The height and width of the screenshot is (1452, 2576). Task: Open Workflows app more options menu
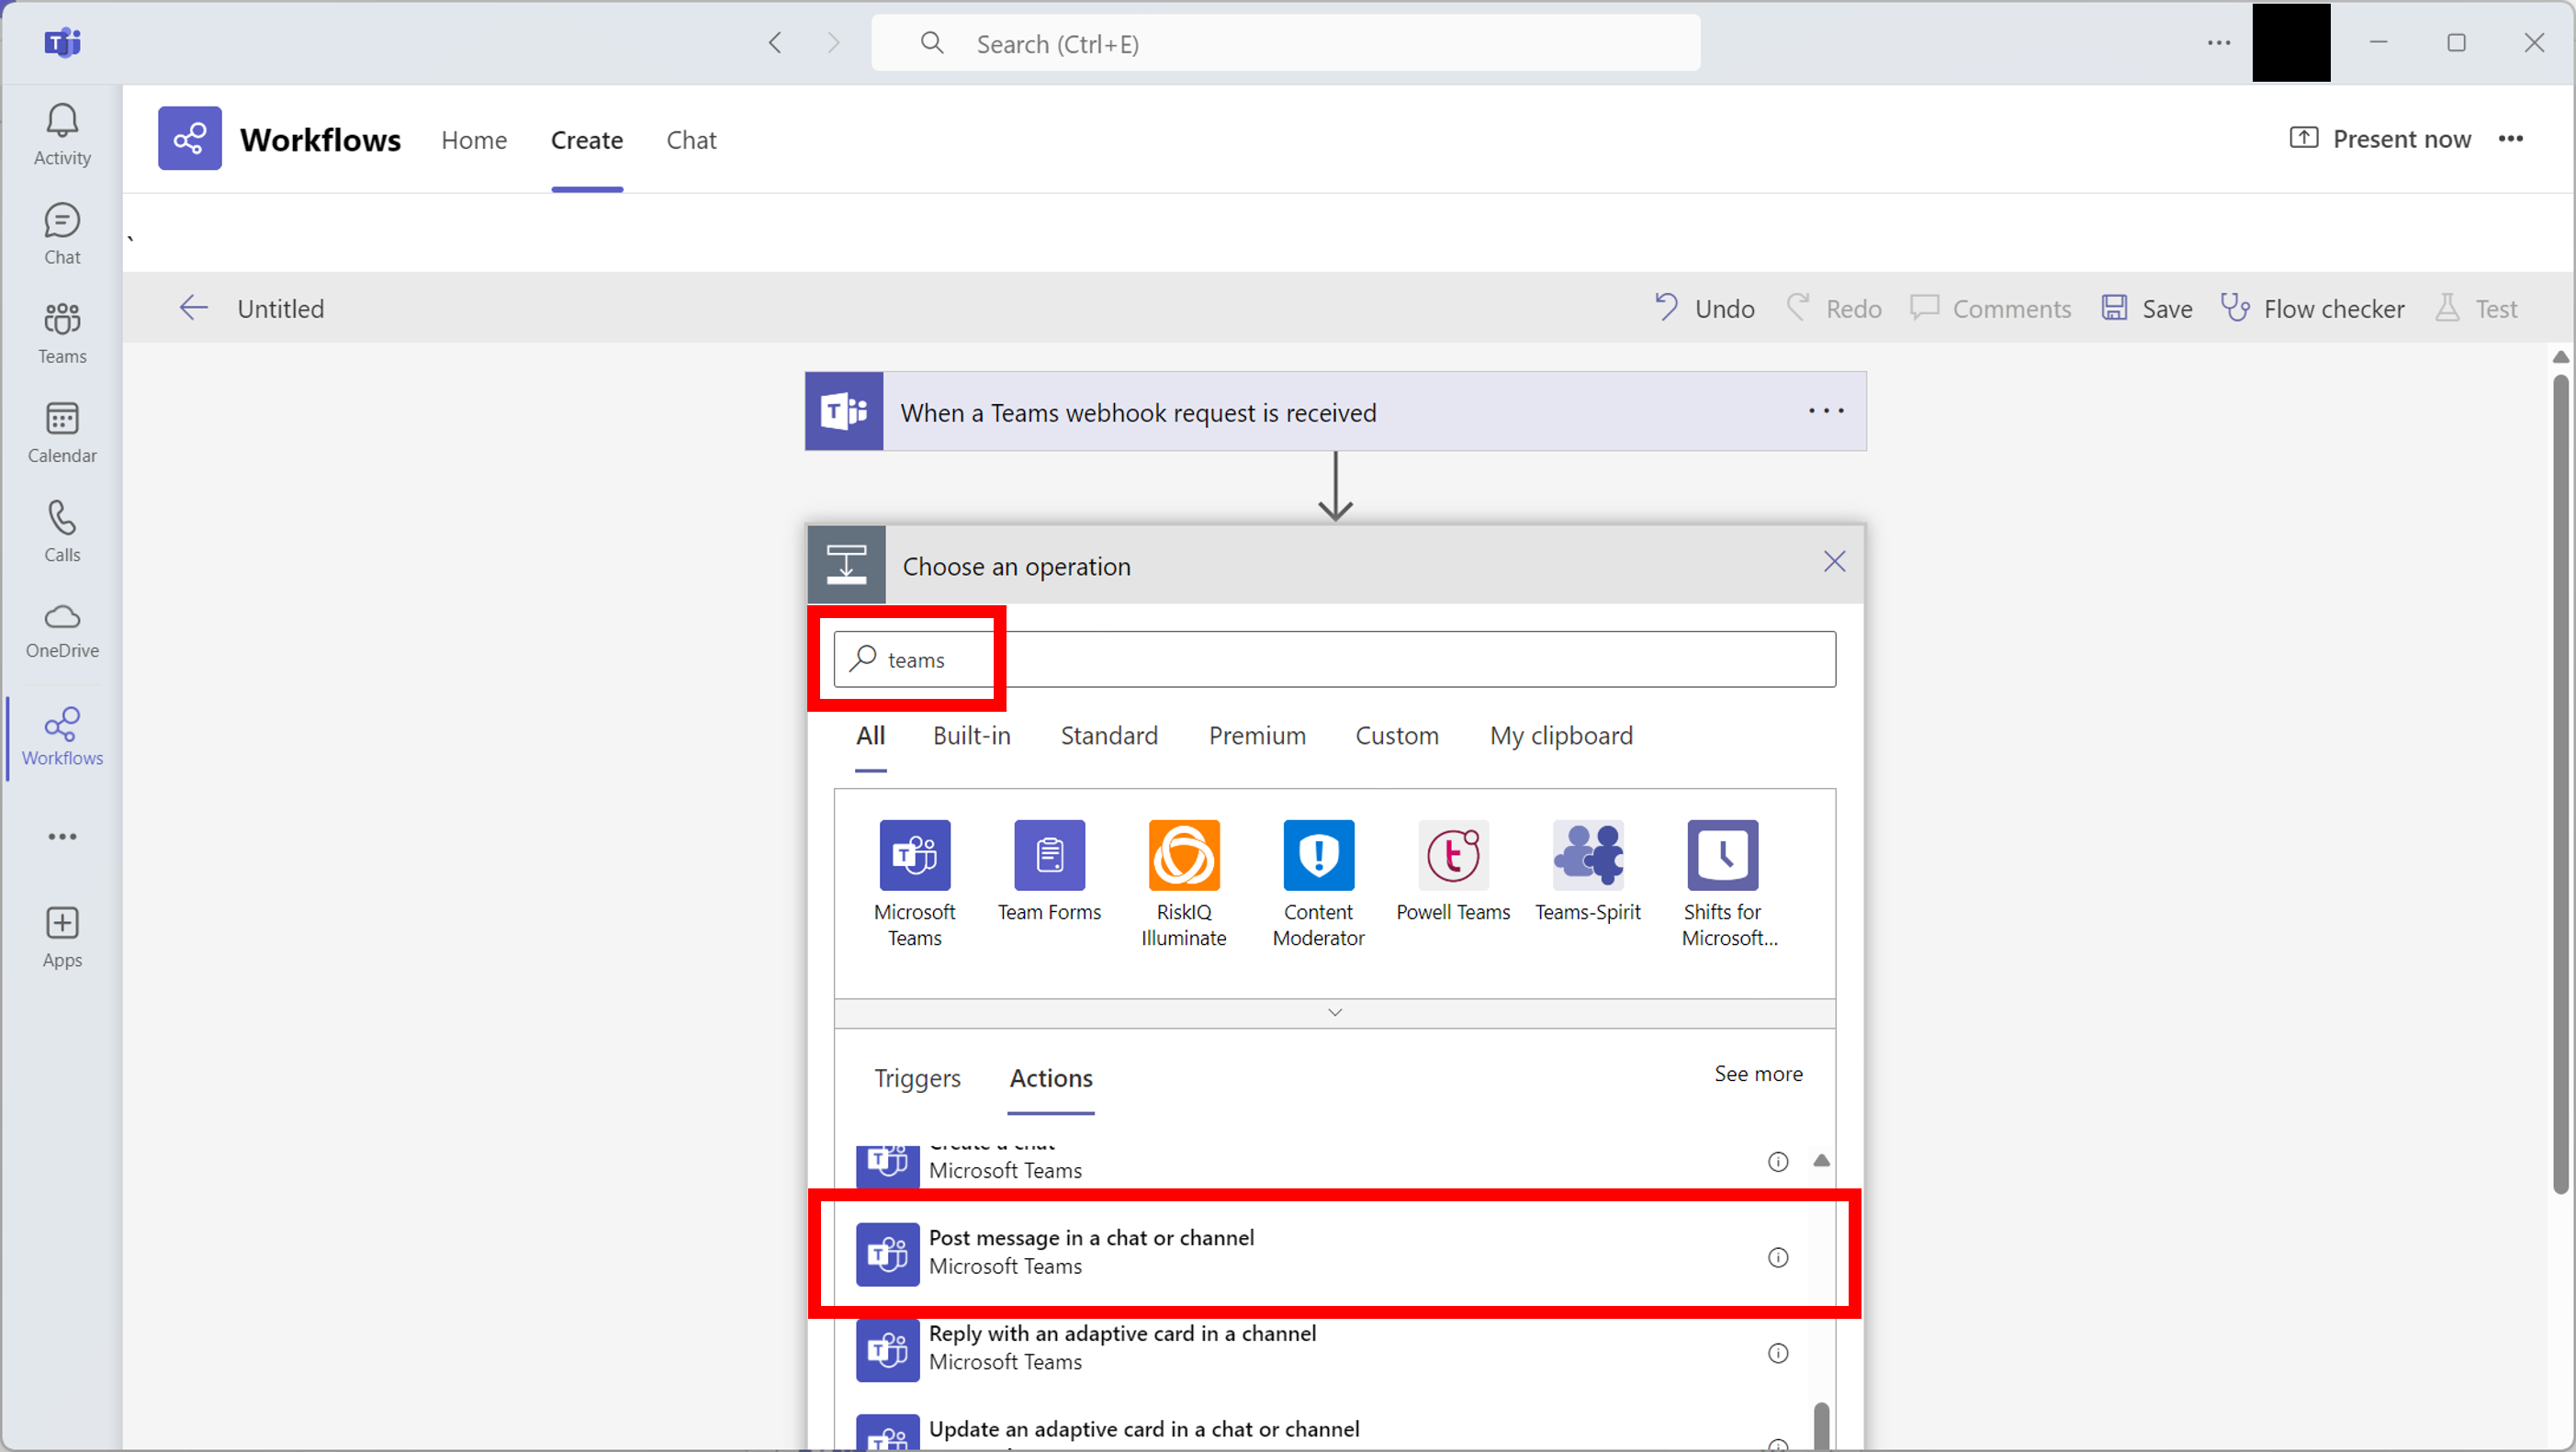[x=2510, y=139]
